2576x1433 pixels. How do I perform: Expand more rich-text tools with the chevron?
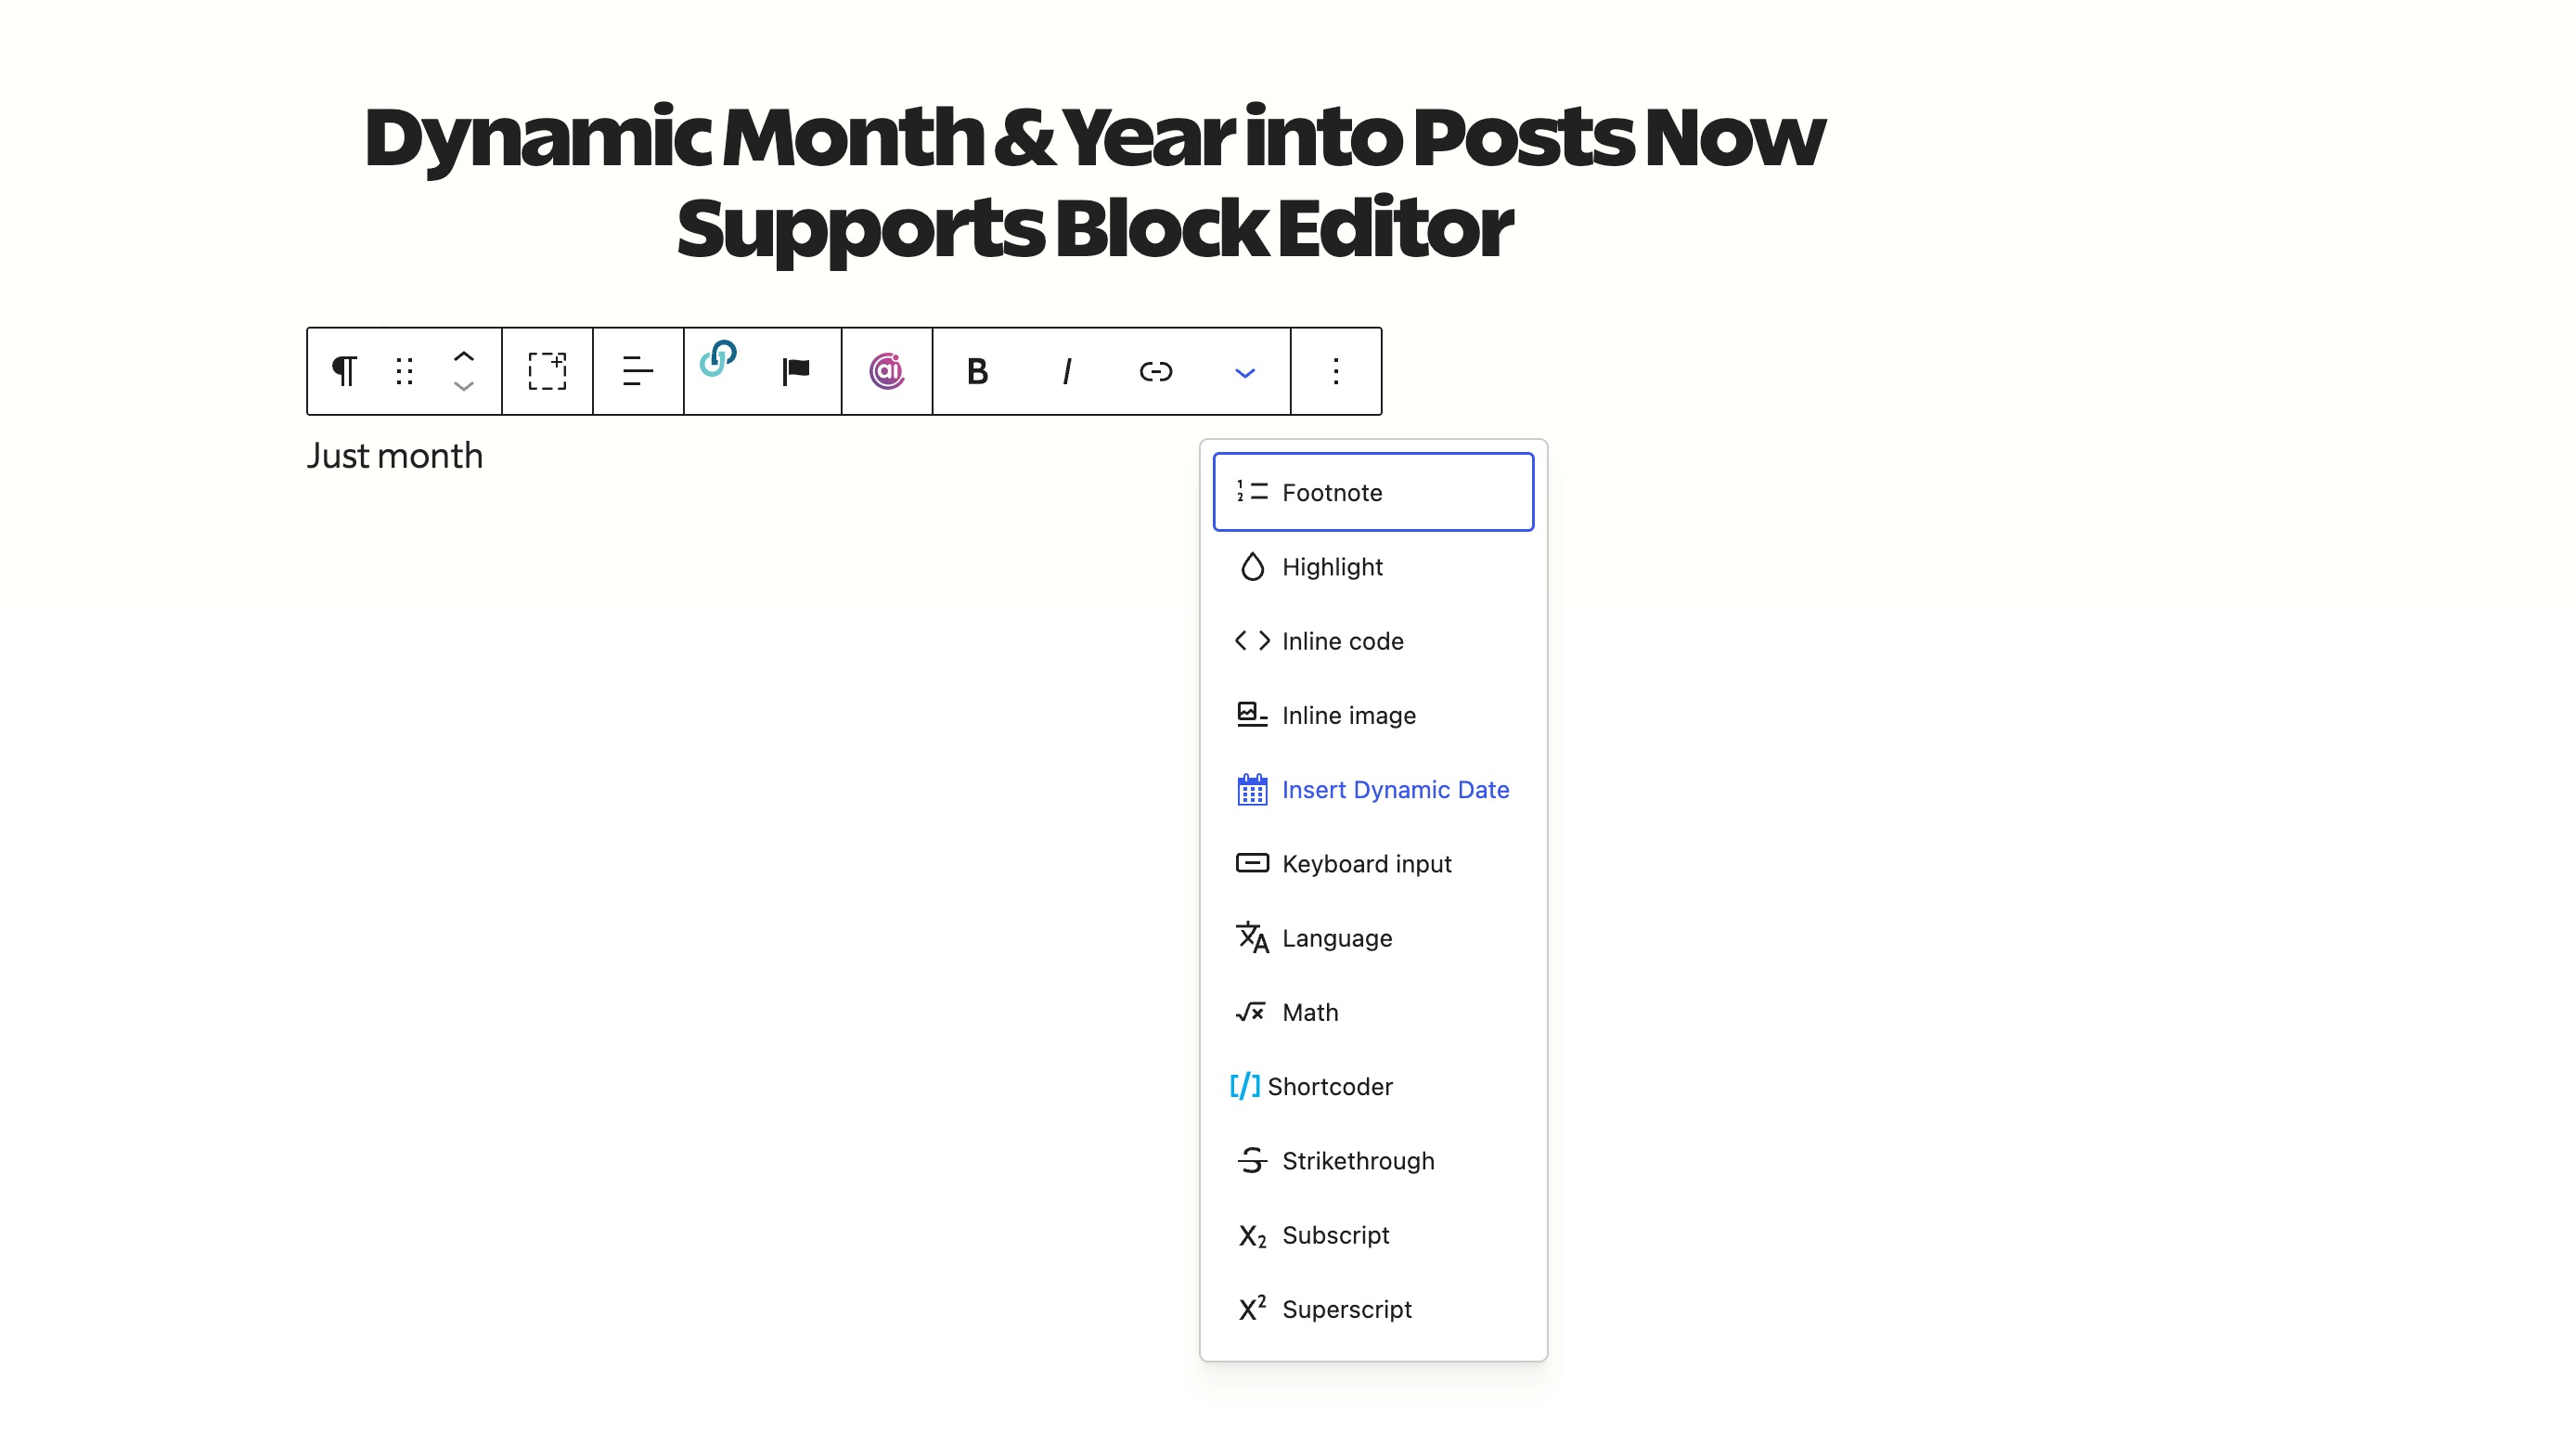coord(1245,371)
